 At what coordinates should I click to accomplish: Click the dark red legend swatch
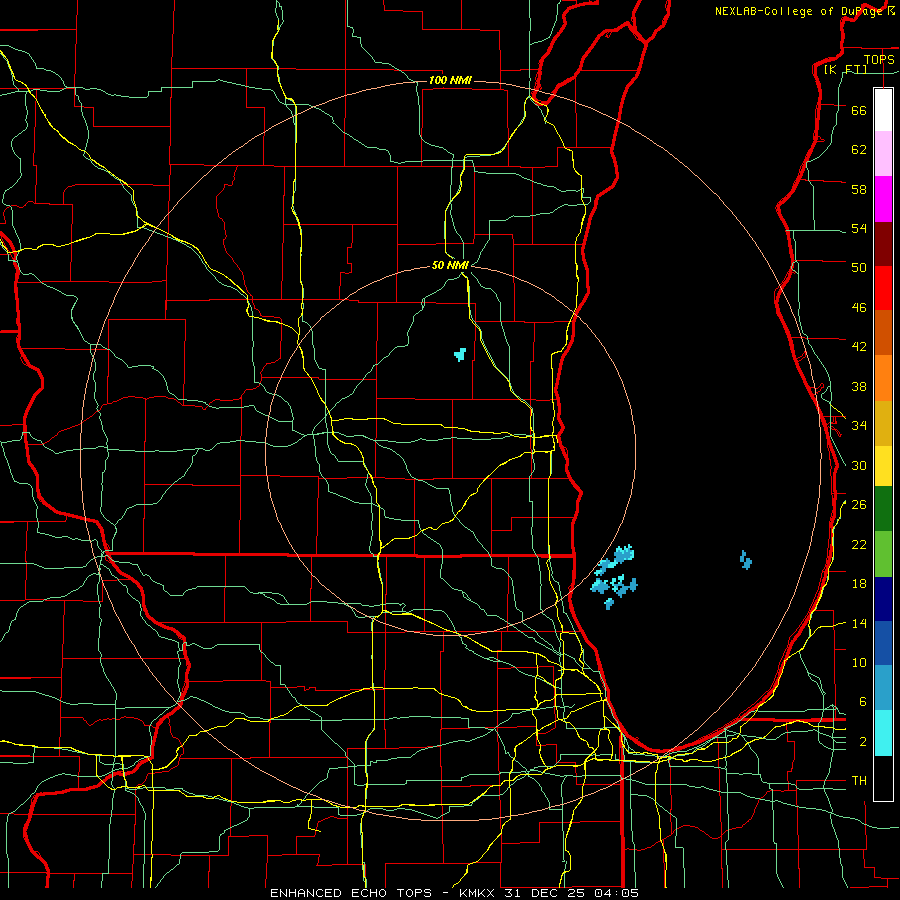(883, 244)
